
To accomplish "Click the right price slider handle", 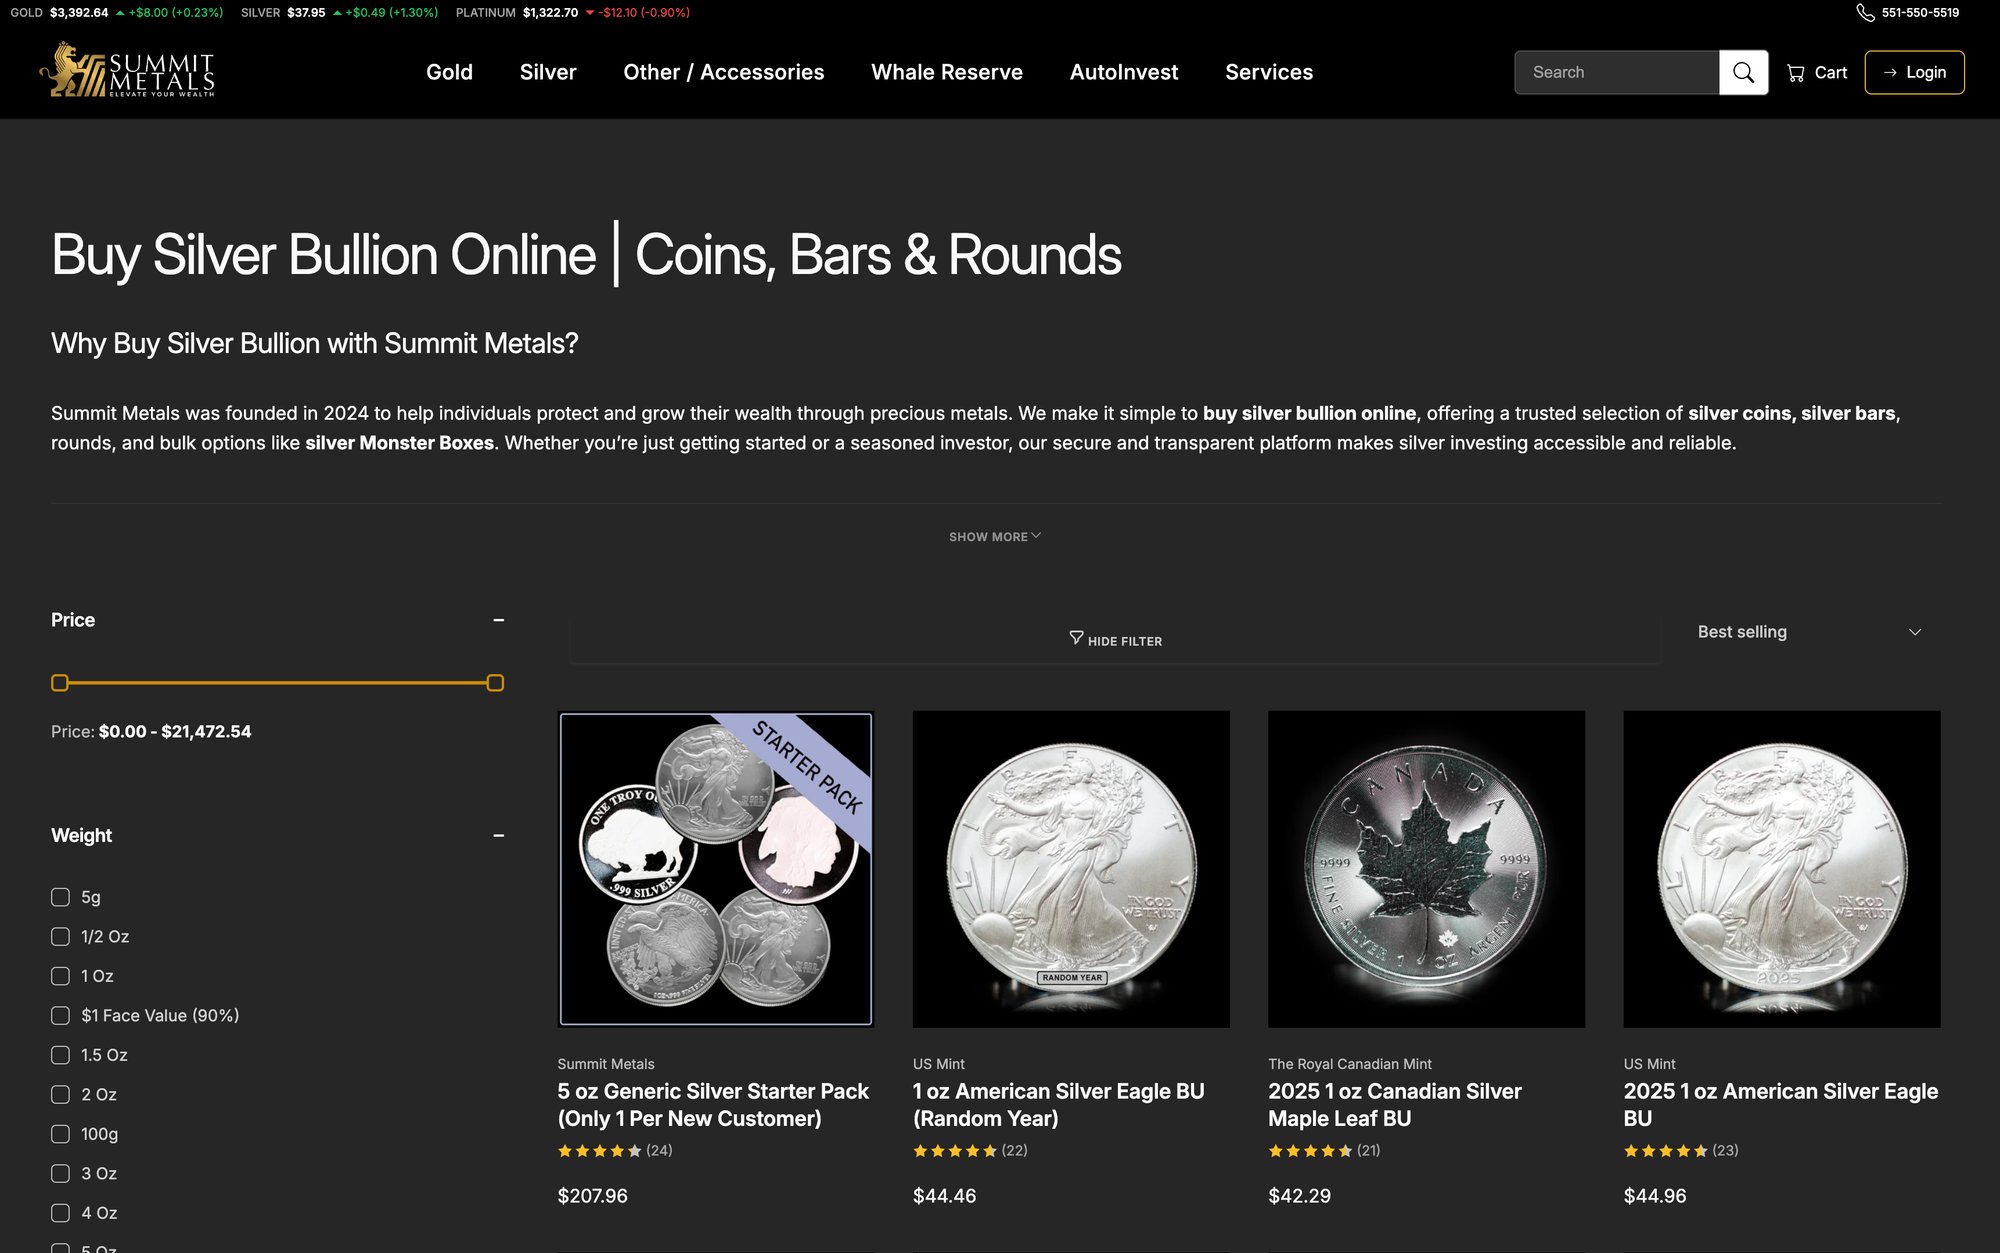I will pyautogui.click(x=495, y=683).
